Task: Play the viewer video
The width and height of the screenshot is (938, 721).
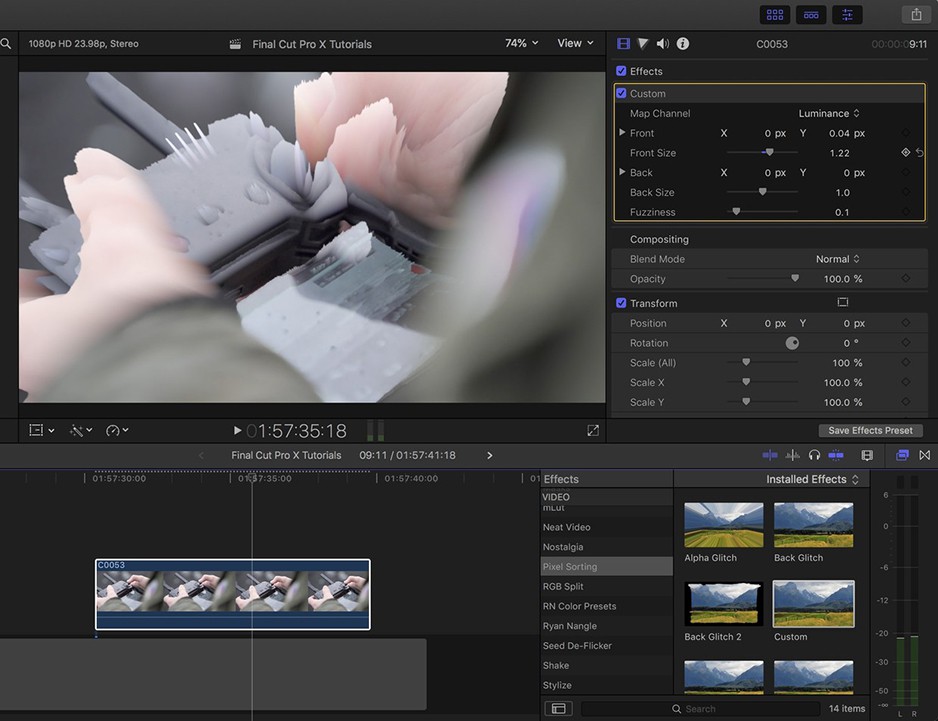Action: pos(237,431)
